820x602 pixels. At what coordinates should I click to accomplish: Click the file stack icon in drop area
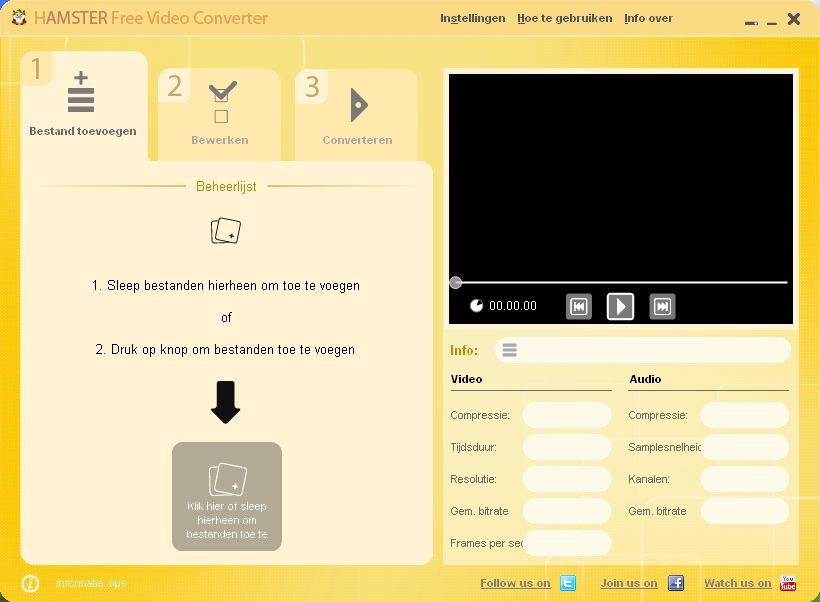tap(226, 229)
